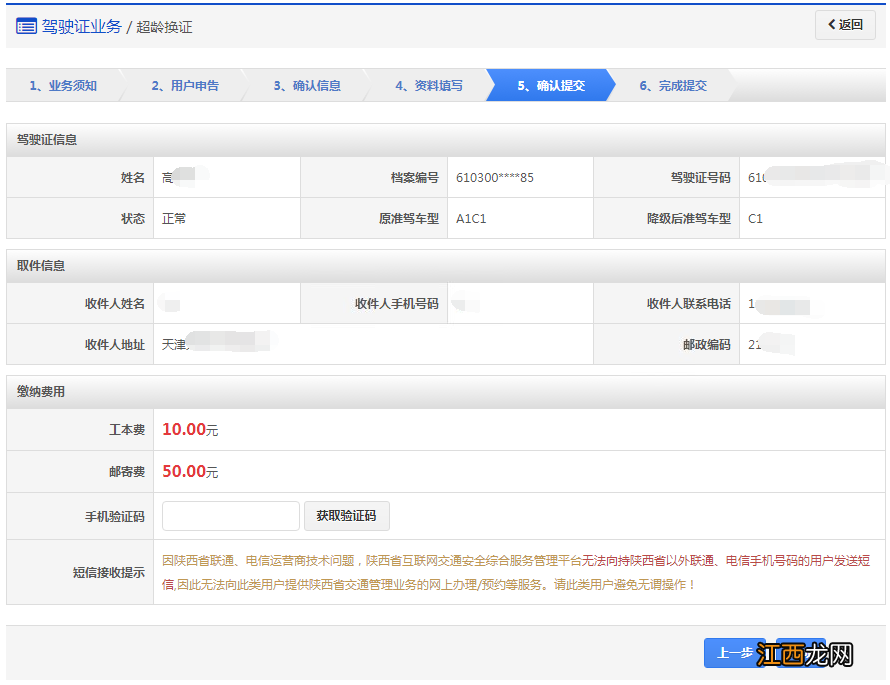Click the 江西龙网 watermark logo

tap(805, 655)
